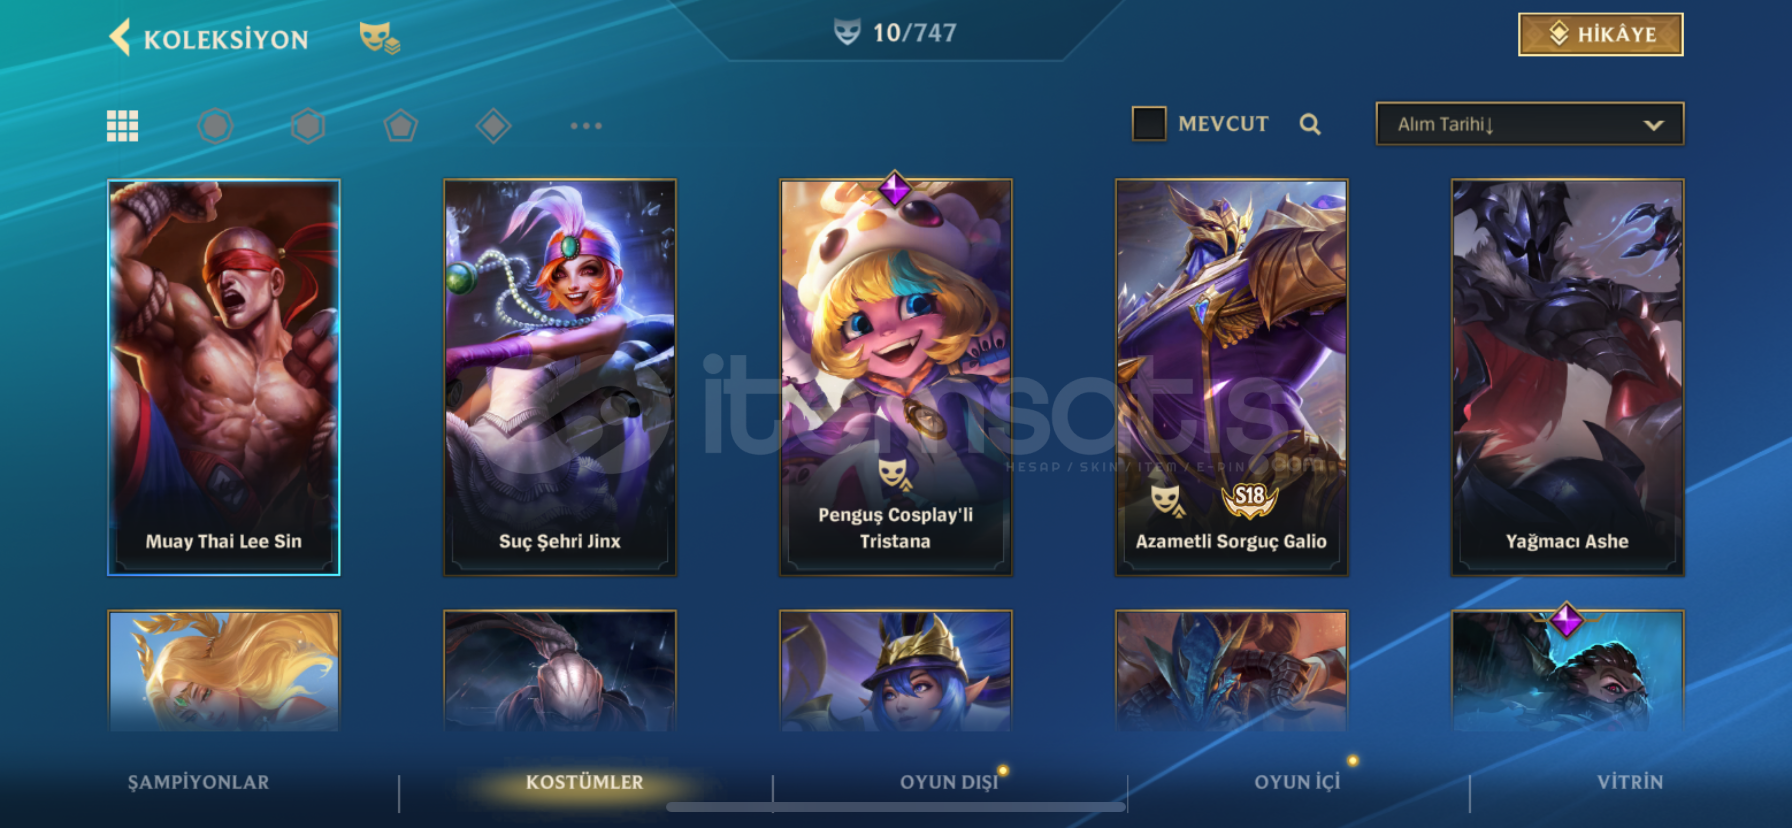Viewport: 1792px width, 828px height.
Task: Open the skin shop masks-and-coins icon
Action: point(379,38)
